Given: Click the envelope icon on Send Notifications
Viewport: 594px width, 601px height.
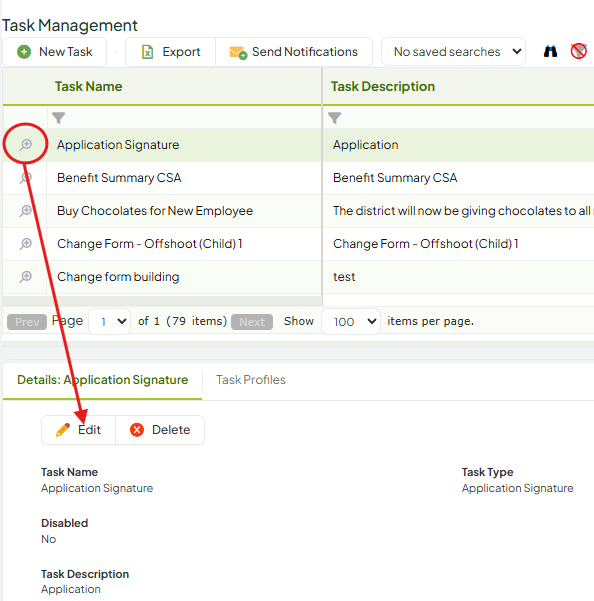Looking at the screenshot, I should click(238, 53).
